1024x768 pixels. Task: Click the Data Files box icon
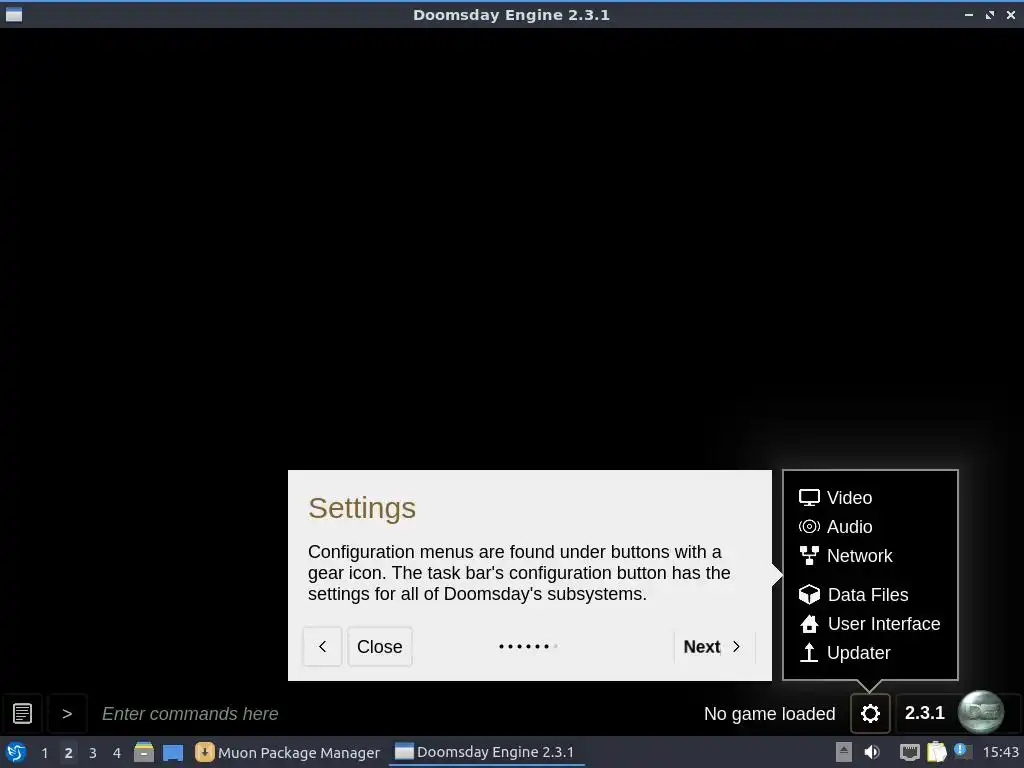(809, 594)
